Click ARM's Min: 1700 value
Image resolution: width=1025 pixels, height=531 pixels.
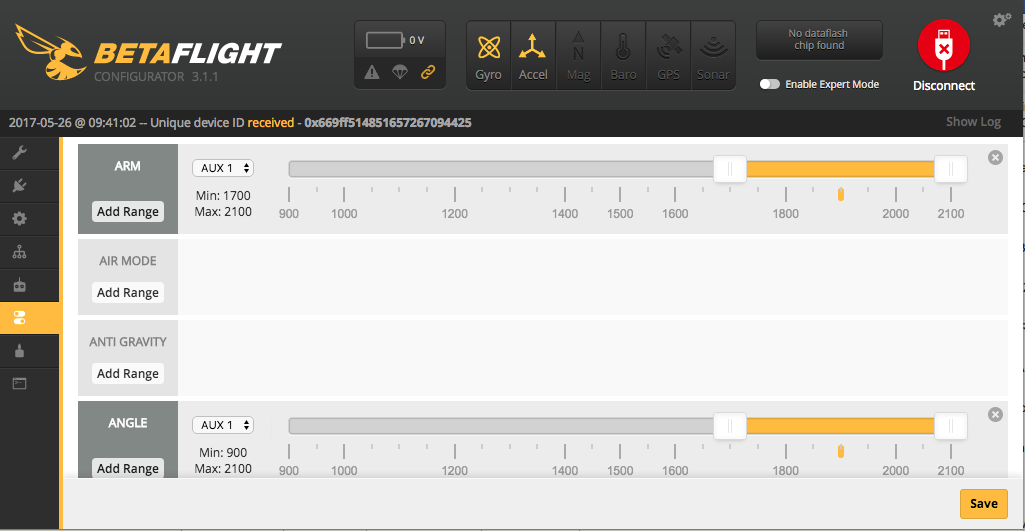223,196
